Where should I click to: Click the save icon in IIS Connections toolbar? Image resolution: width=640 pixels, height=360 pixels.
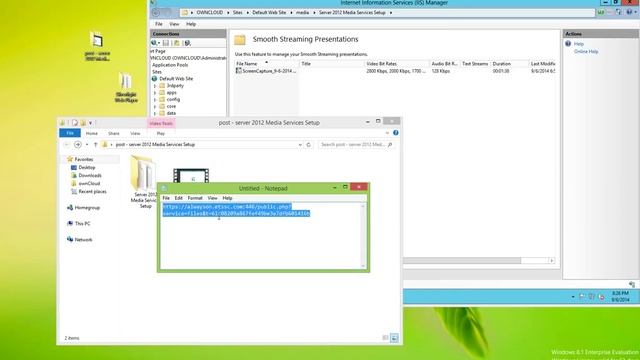click(x=166, y=43)
